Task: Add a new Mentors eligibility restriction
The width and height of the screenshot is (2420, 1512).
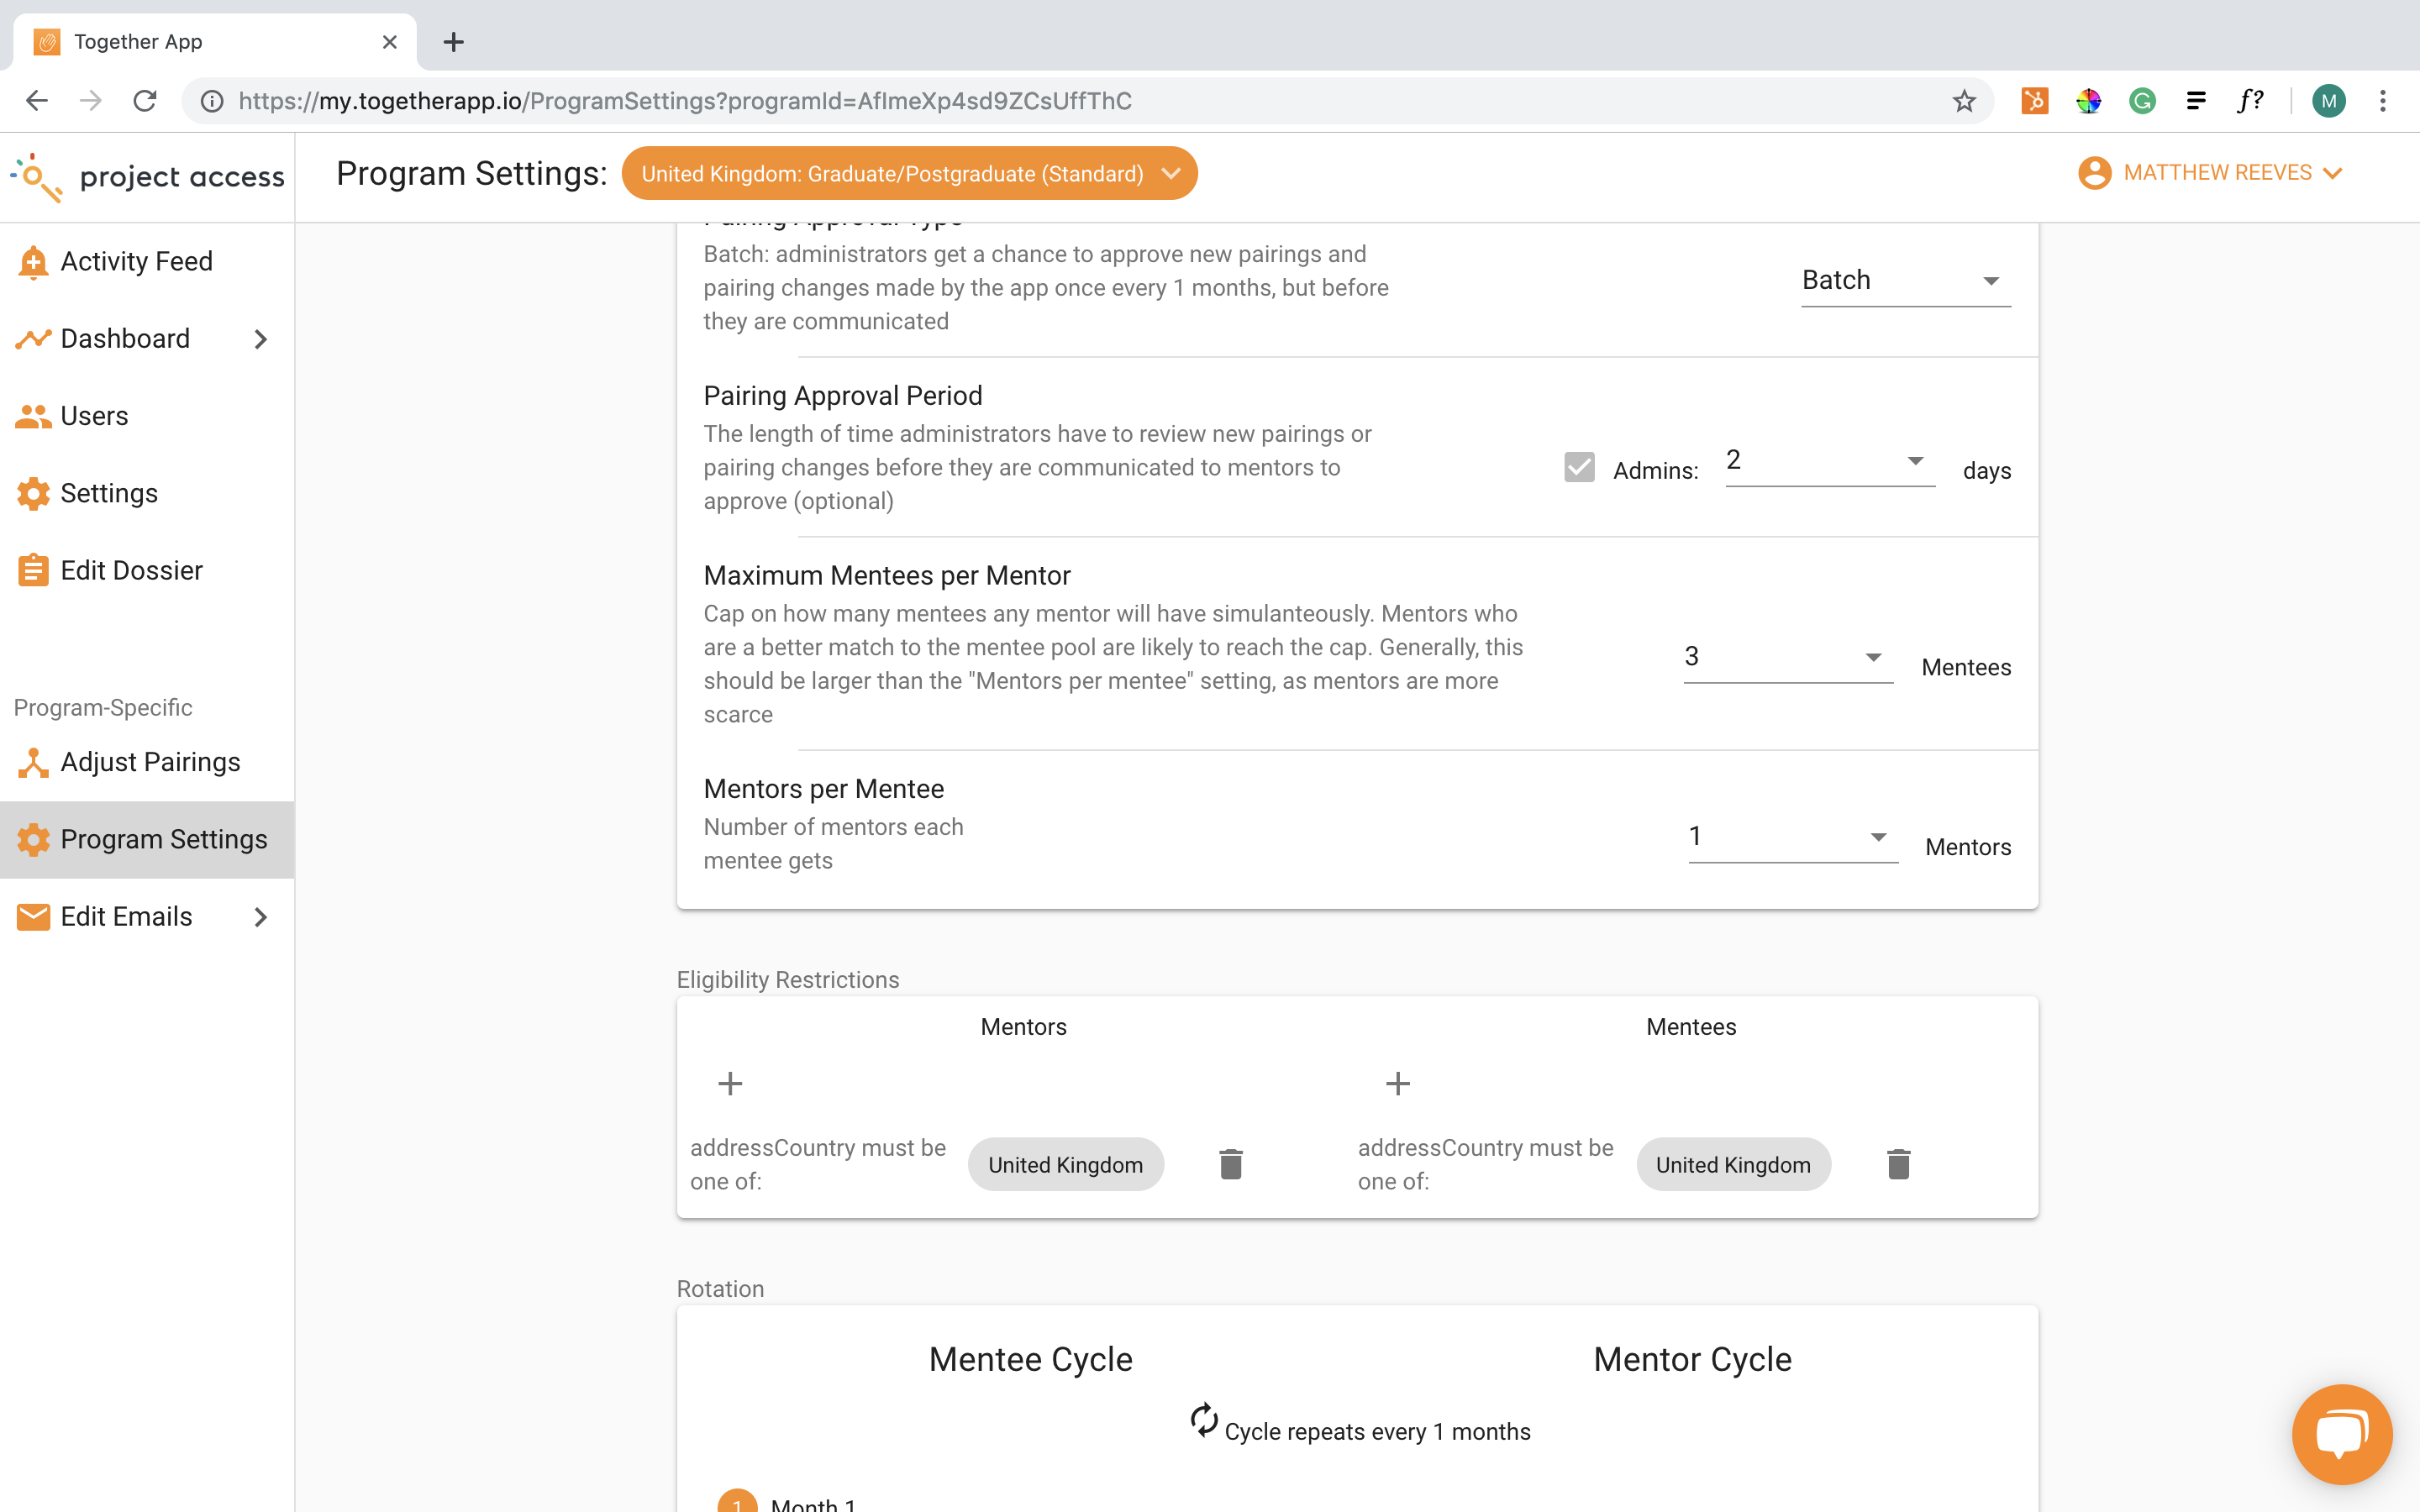Action: 730,1083
